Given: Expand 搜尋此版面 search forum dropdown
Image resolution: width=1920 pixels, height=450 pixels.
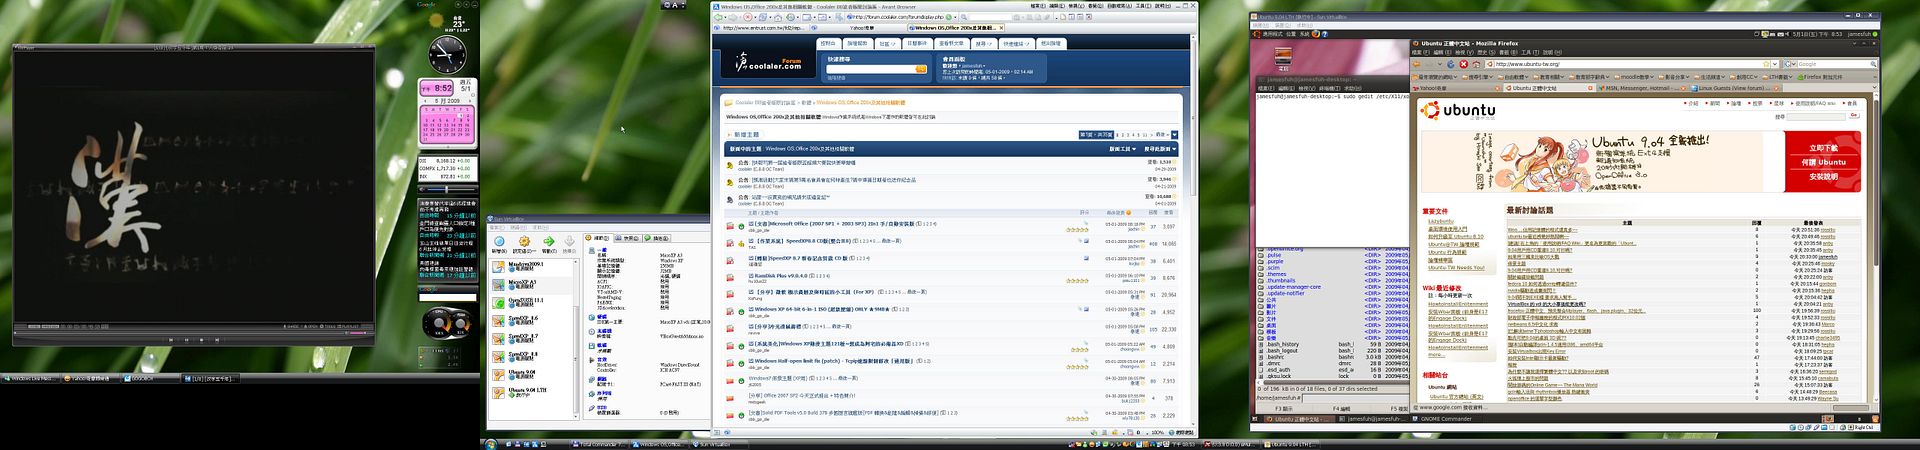Looking at the screenshot, I should coord(1160,149).
